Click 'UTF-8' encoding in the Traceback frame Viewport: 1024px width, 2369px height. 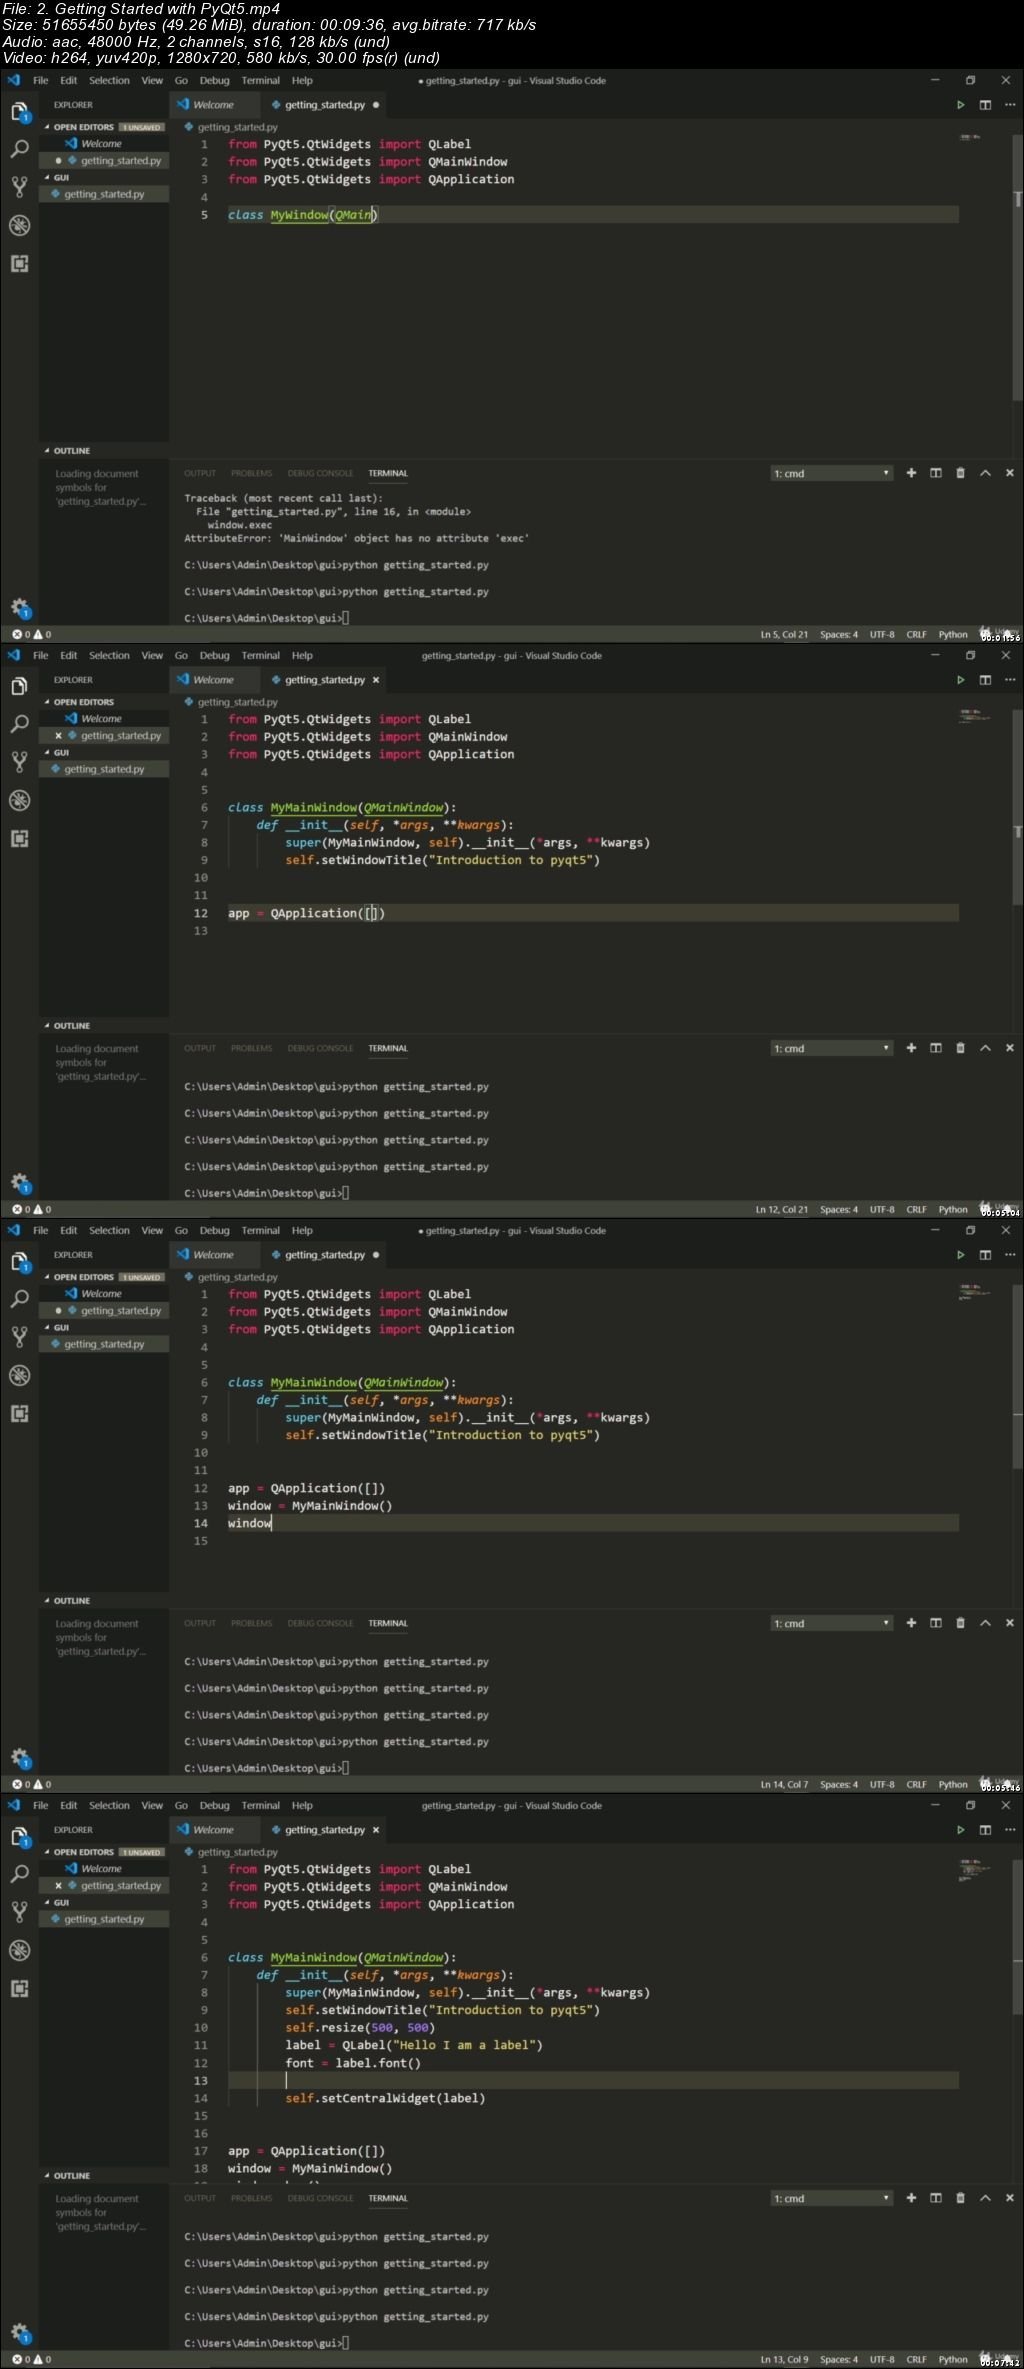coord(882,635)
